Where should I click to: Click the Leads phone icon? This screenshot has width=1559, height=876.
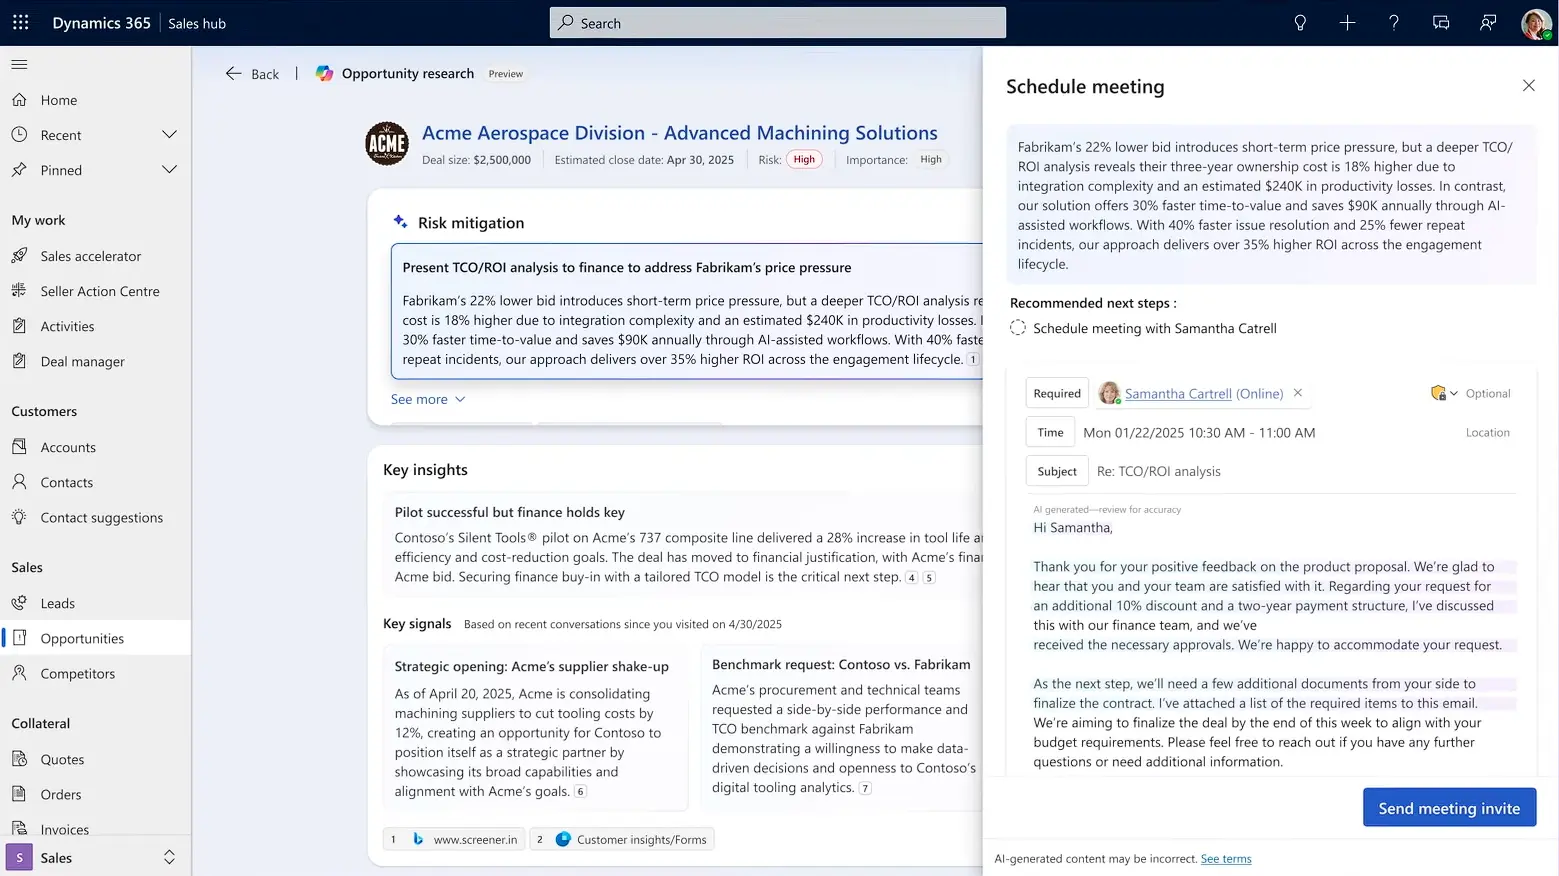click(19, 603)
